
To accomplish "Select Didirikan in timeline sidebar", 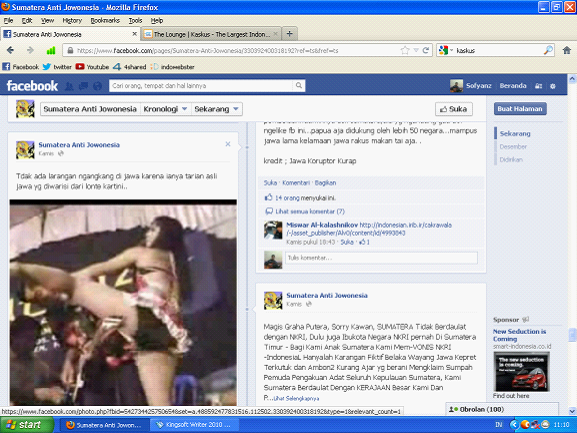I will pos(511,159).
